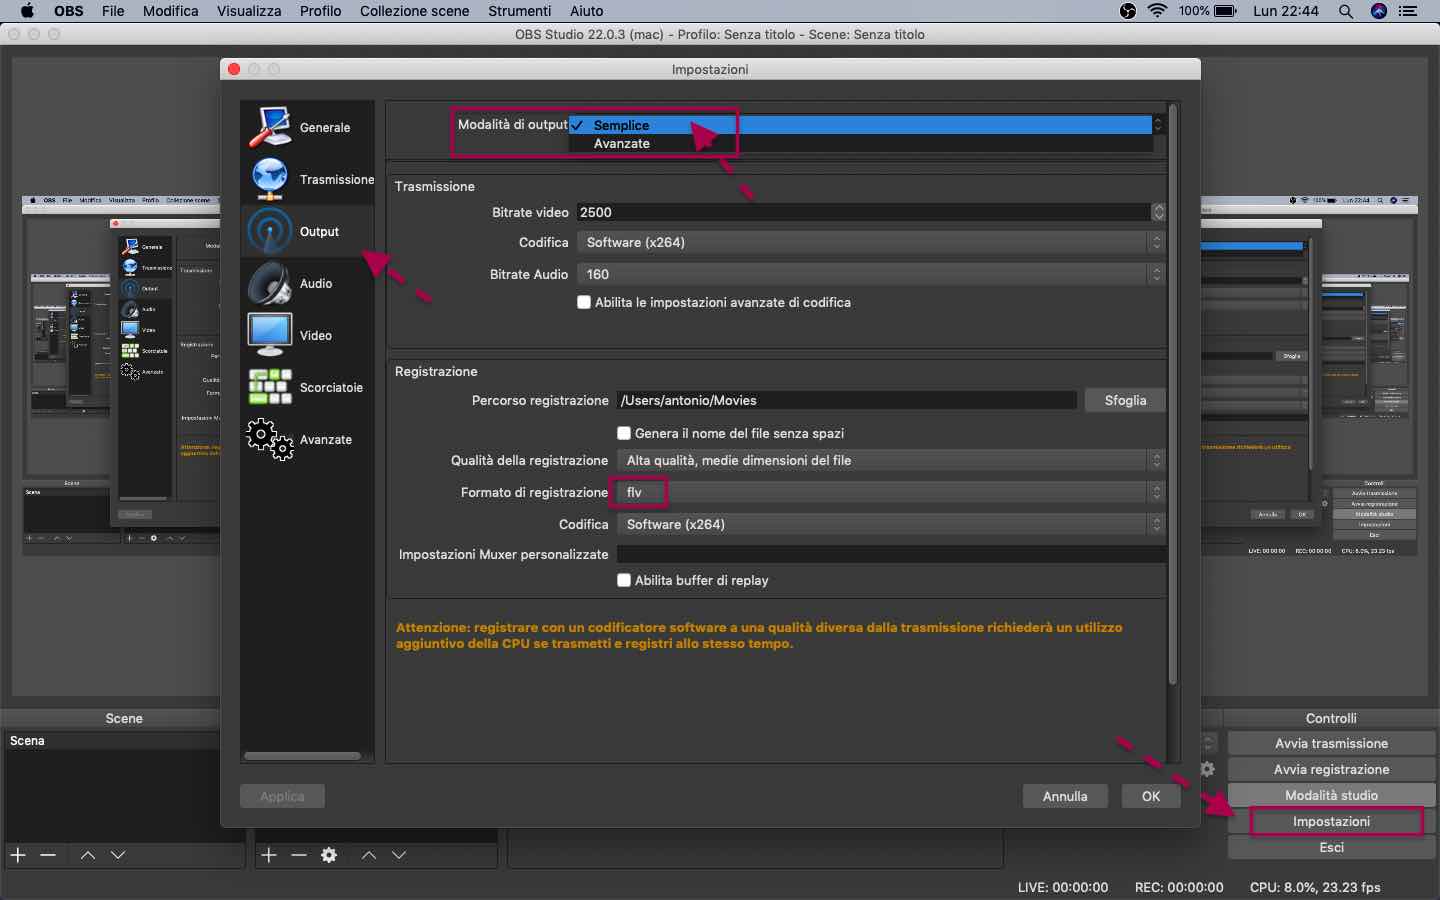The width and height of the screenshot is (1440, 900).
Task: Click Avvia registrazione button
Action: (x=1331, y=769)
